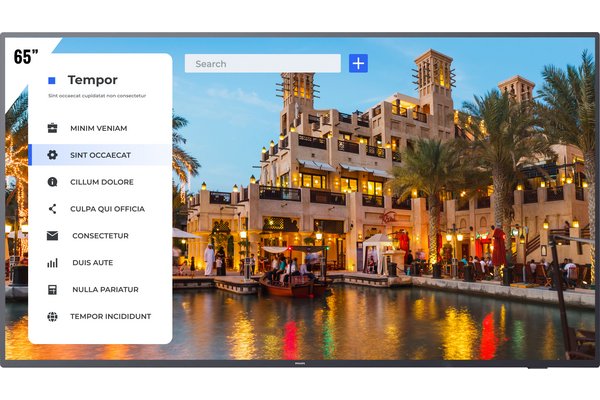The width and height of the screenshot is (600, 400).
Task: Click the bar chart icon beside Duis Aute
Action: tap(52, 263)
